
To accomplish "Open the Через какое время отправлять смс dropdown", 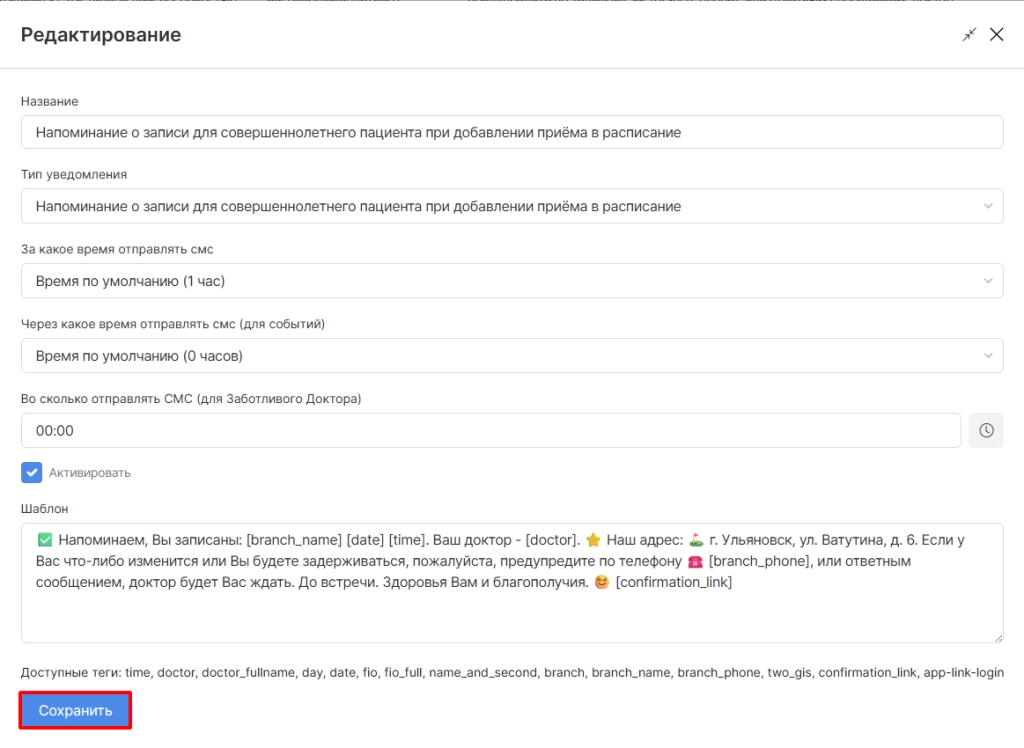I will click(x=511, y=355).
